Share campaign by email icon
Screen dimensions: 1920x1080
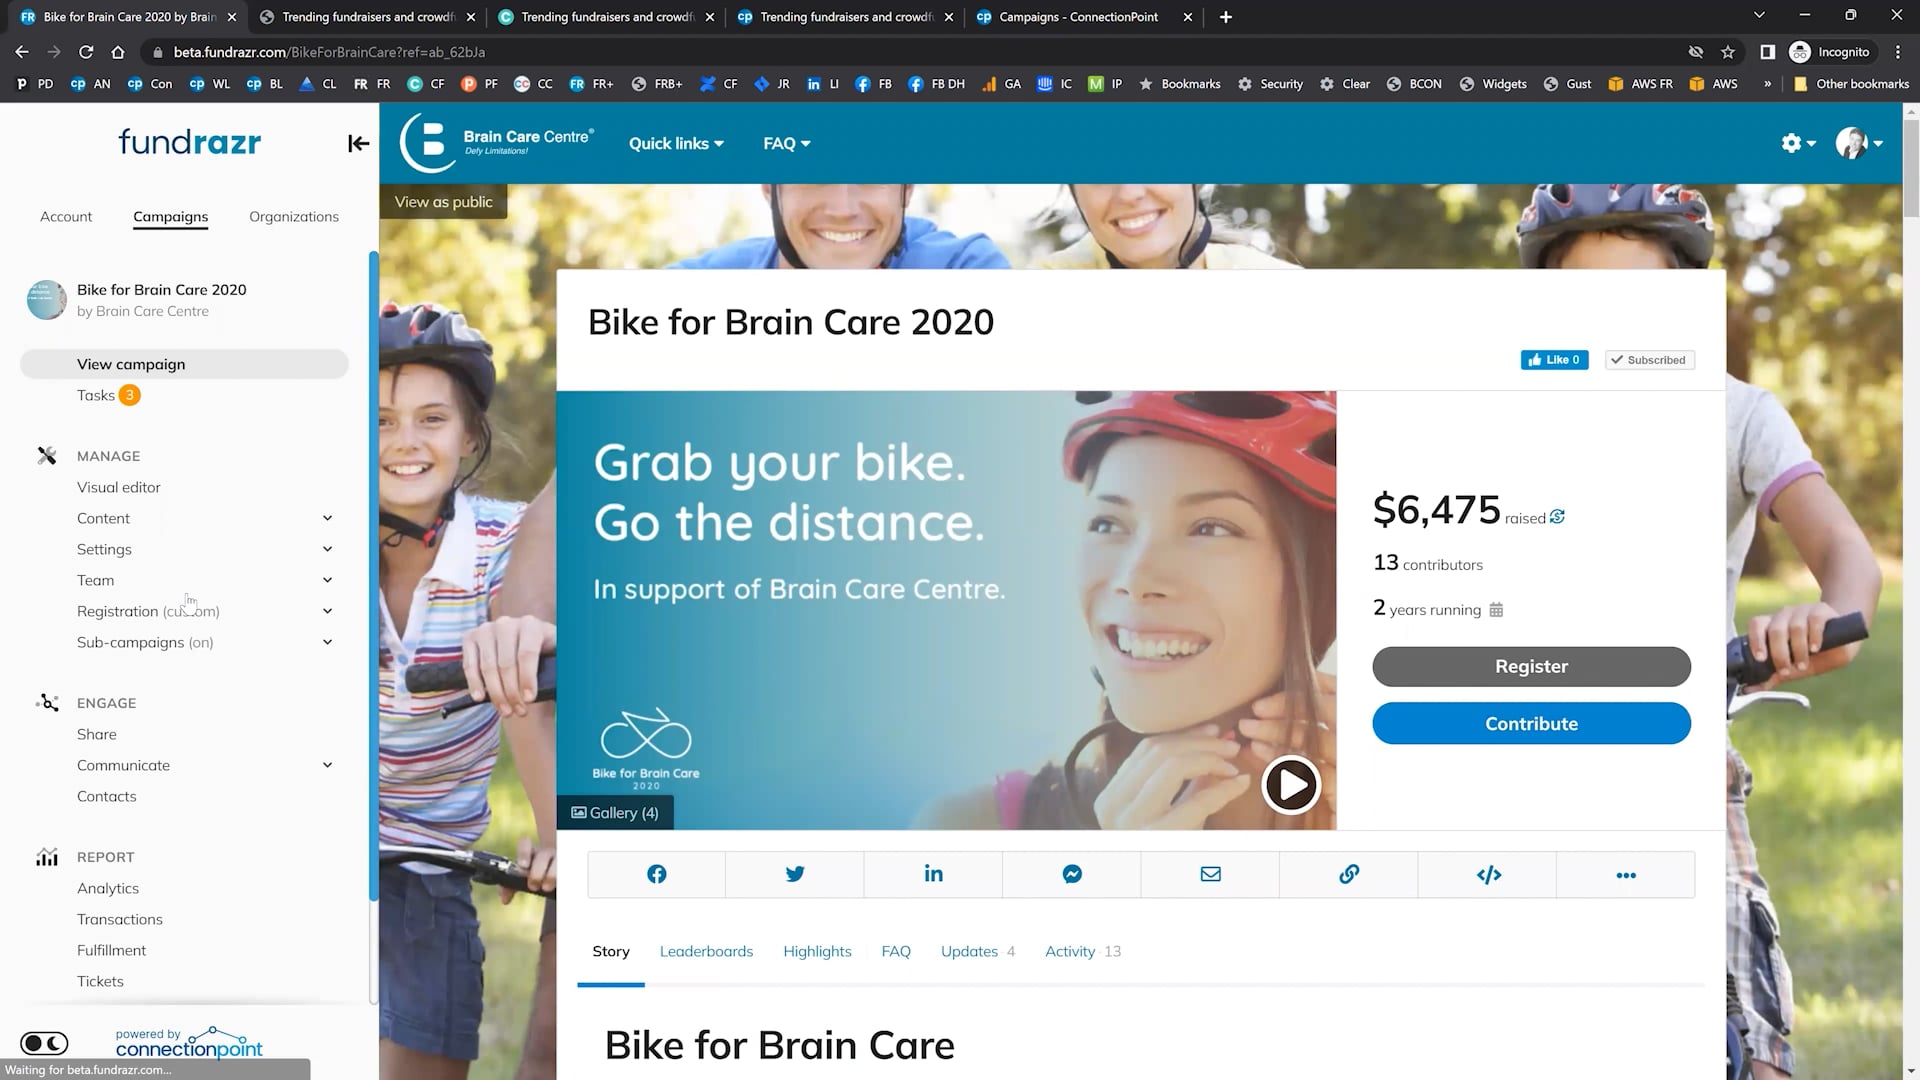(1210, 875)
